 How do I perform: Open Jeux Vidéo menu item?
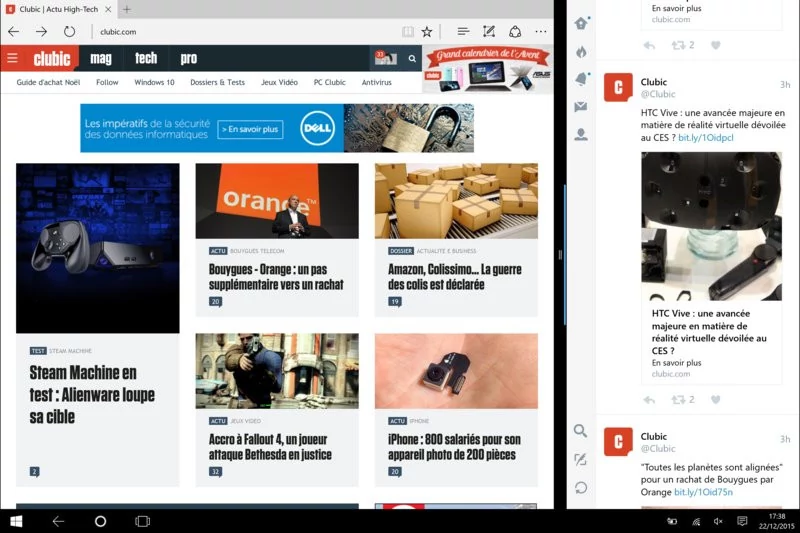click(279, 82)
